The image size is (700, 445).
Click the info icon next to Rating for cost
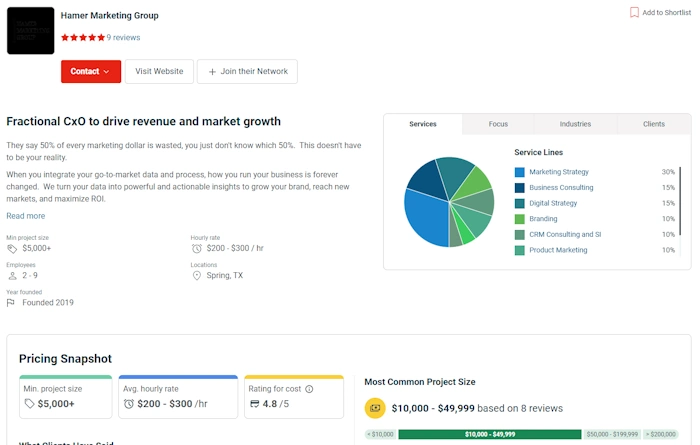click(x=309, y=389)
